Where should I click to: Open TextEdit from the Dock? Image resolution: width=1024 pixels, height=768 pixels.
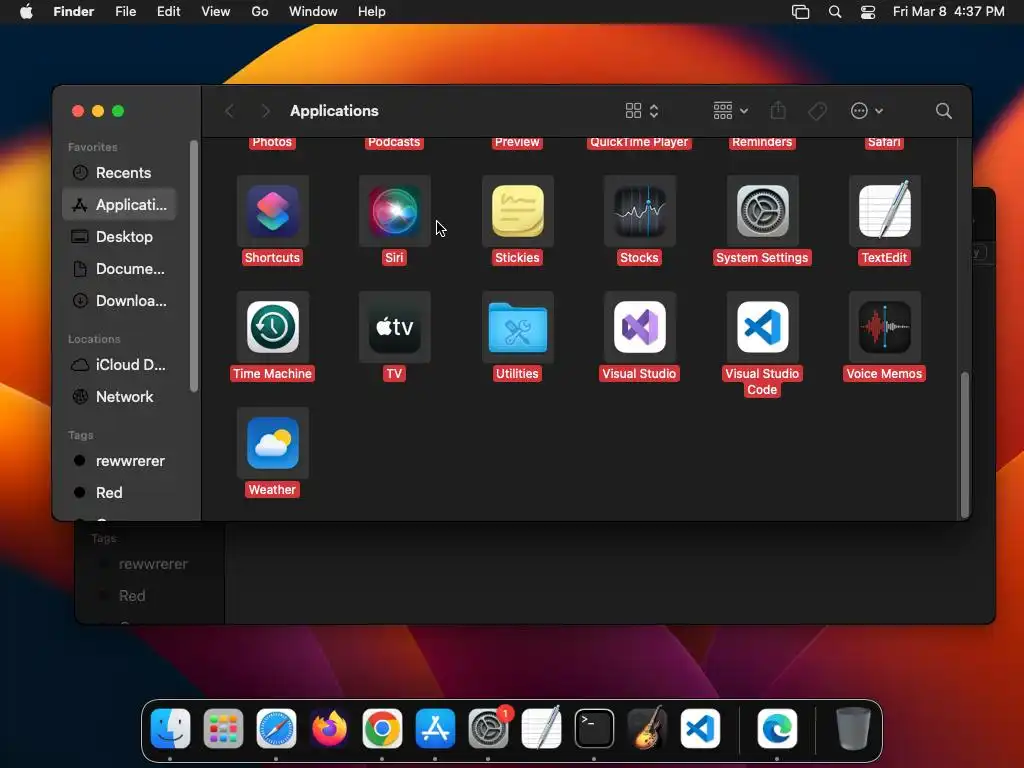coord(541,728)
